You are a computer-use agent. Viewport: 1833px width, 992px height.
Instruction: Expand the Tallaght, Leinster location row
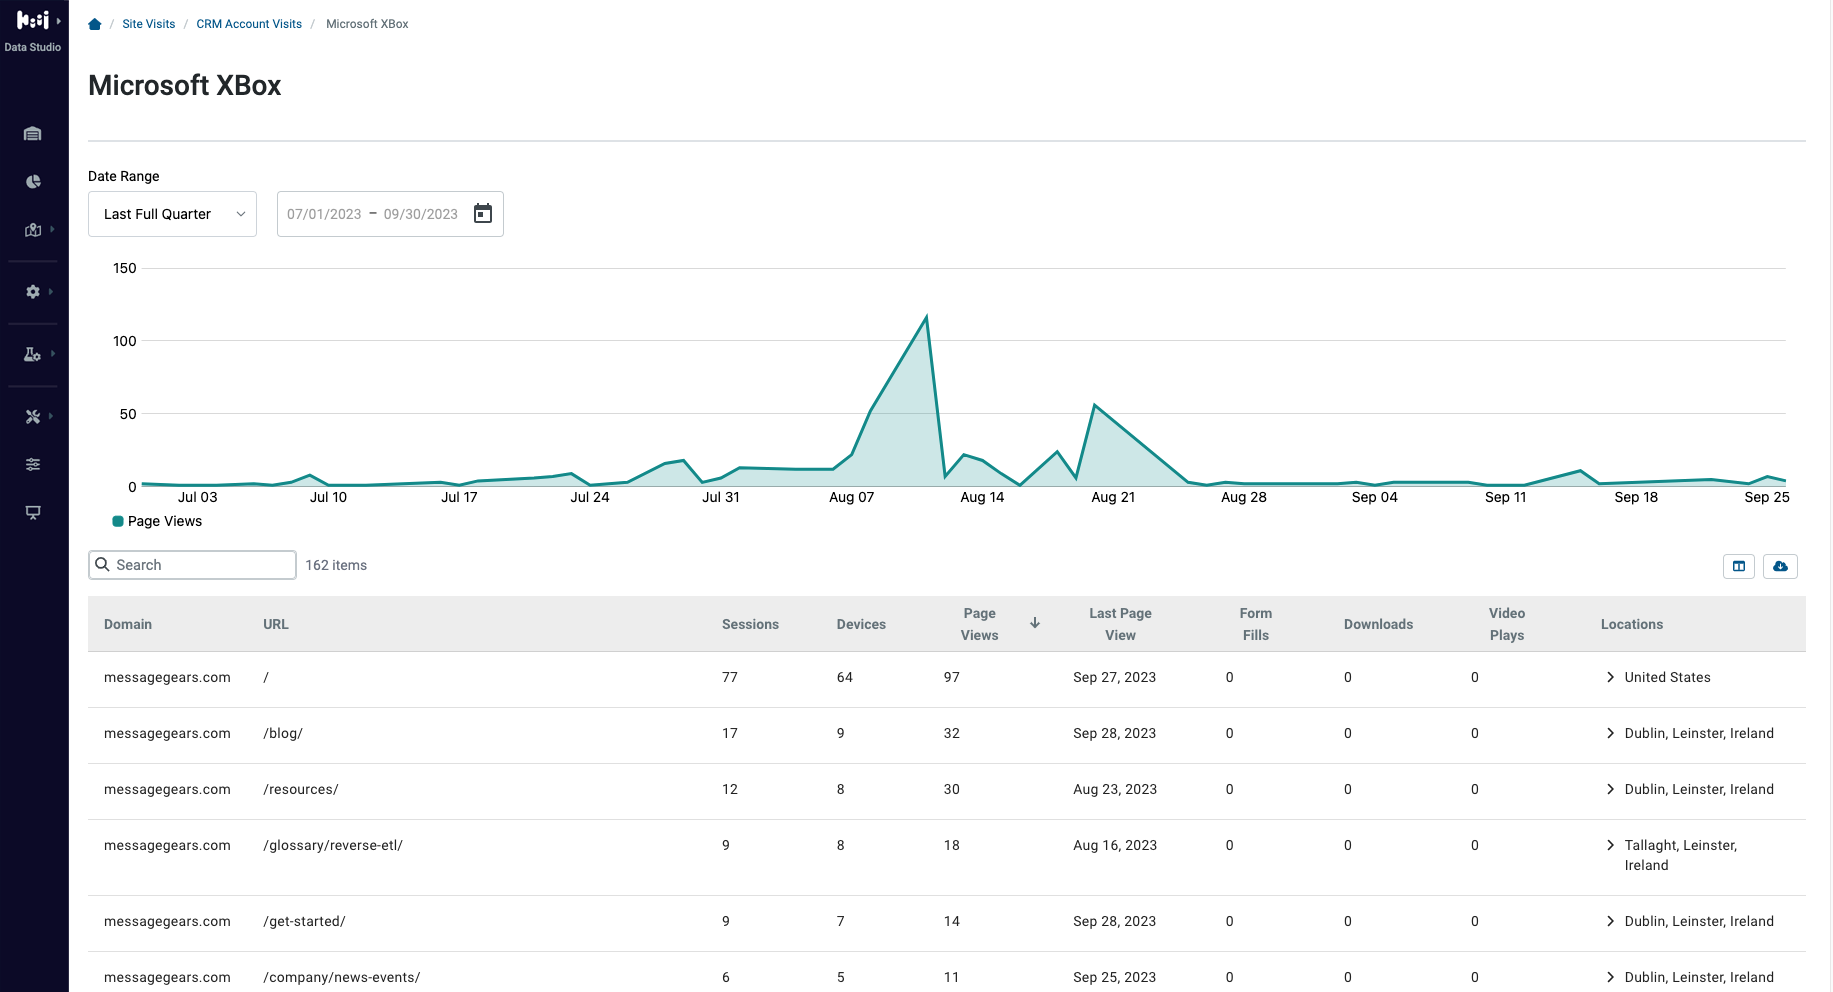click(x=1610, y=845)
